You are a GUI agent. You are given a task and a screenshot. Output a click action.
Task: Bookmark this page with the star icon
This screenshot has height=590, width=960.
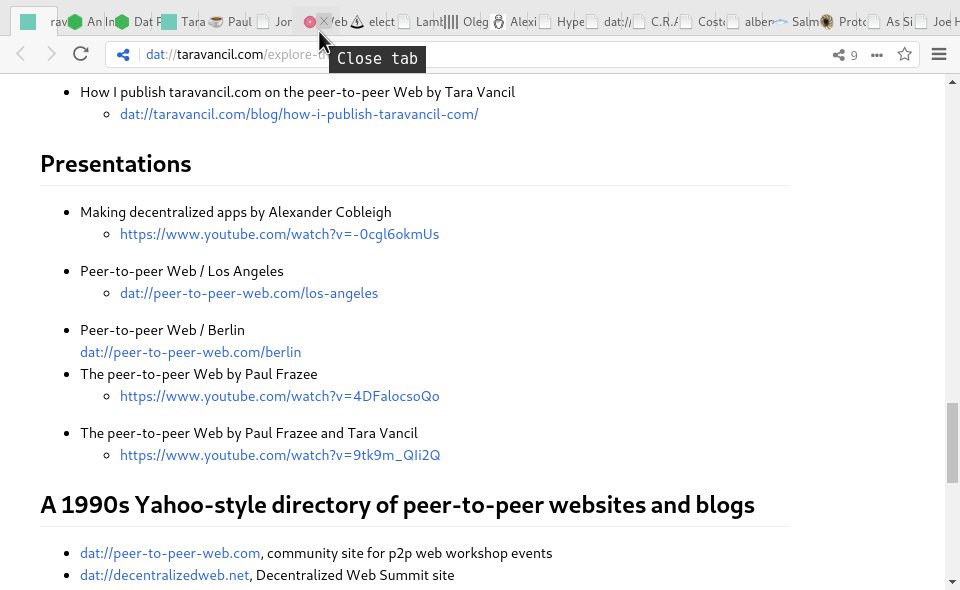[x=904, y=55]
